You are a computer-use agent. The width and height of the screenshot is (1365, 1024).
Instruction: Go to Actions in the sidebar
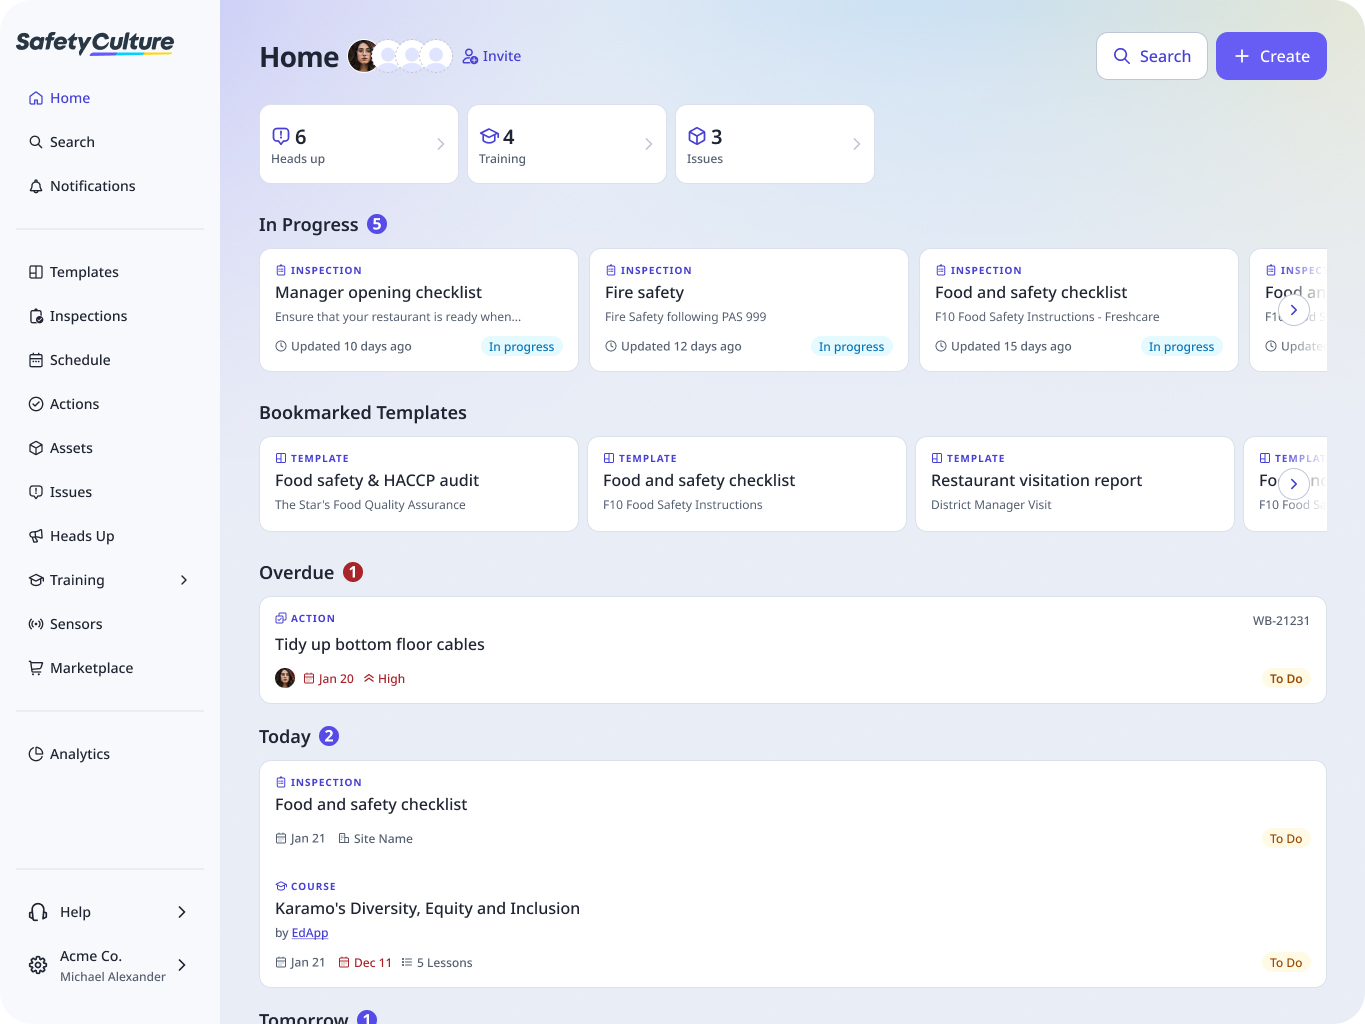click(74, 404)
